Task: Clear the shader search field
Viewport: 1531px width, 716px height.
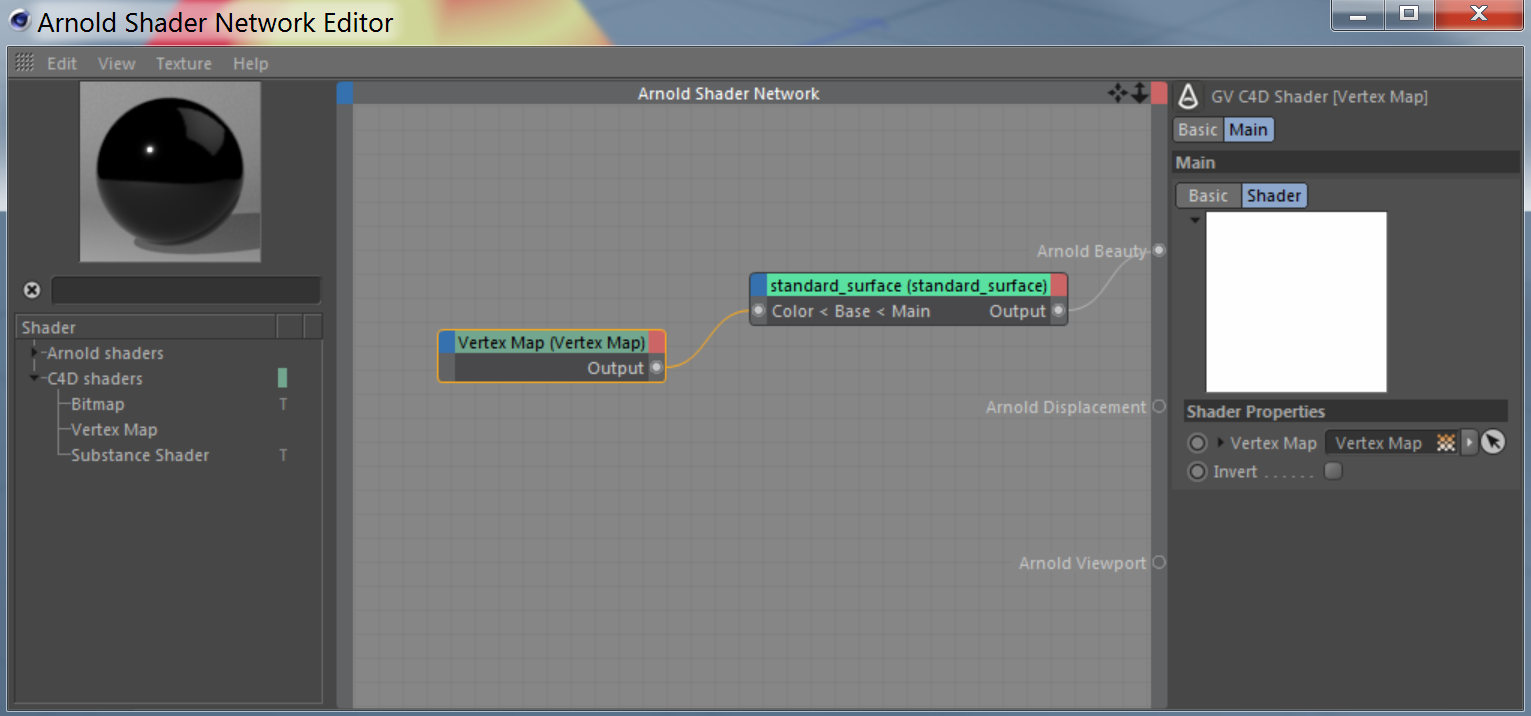Action: 32,290
